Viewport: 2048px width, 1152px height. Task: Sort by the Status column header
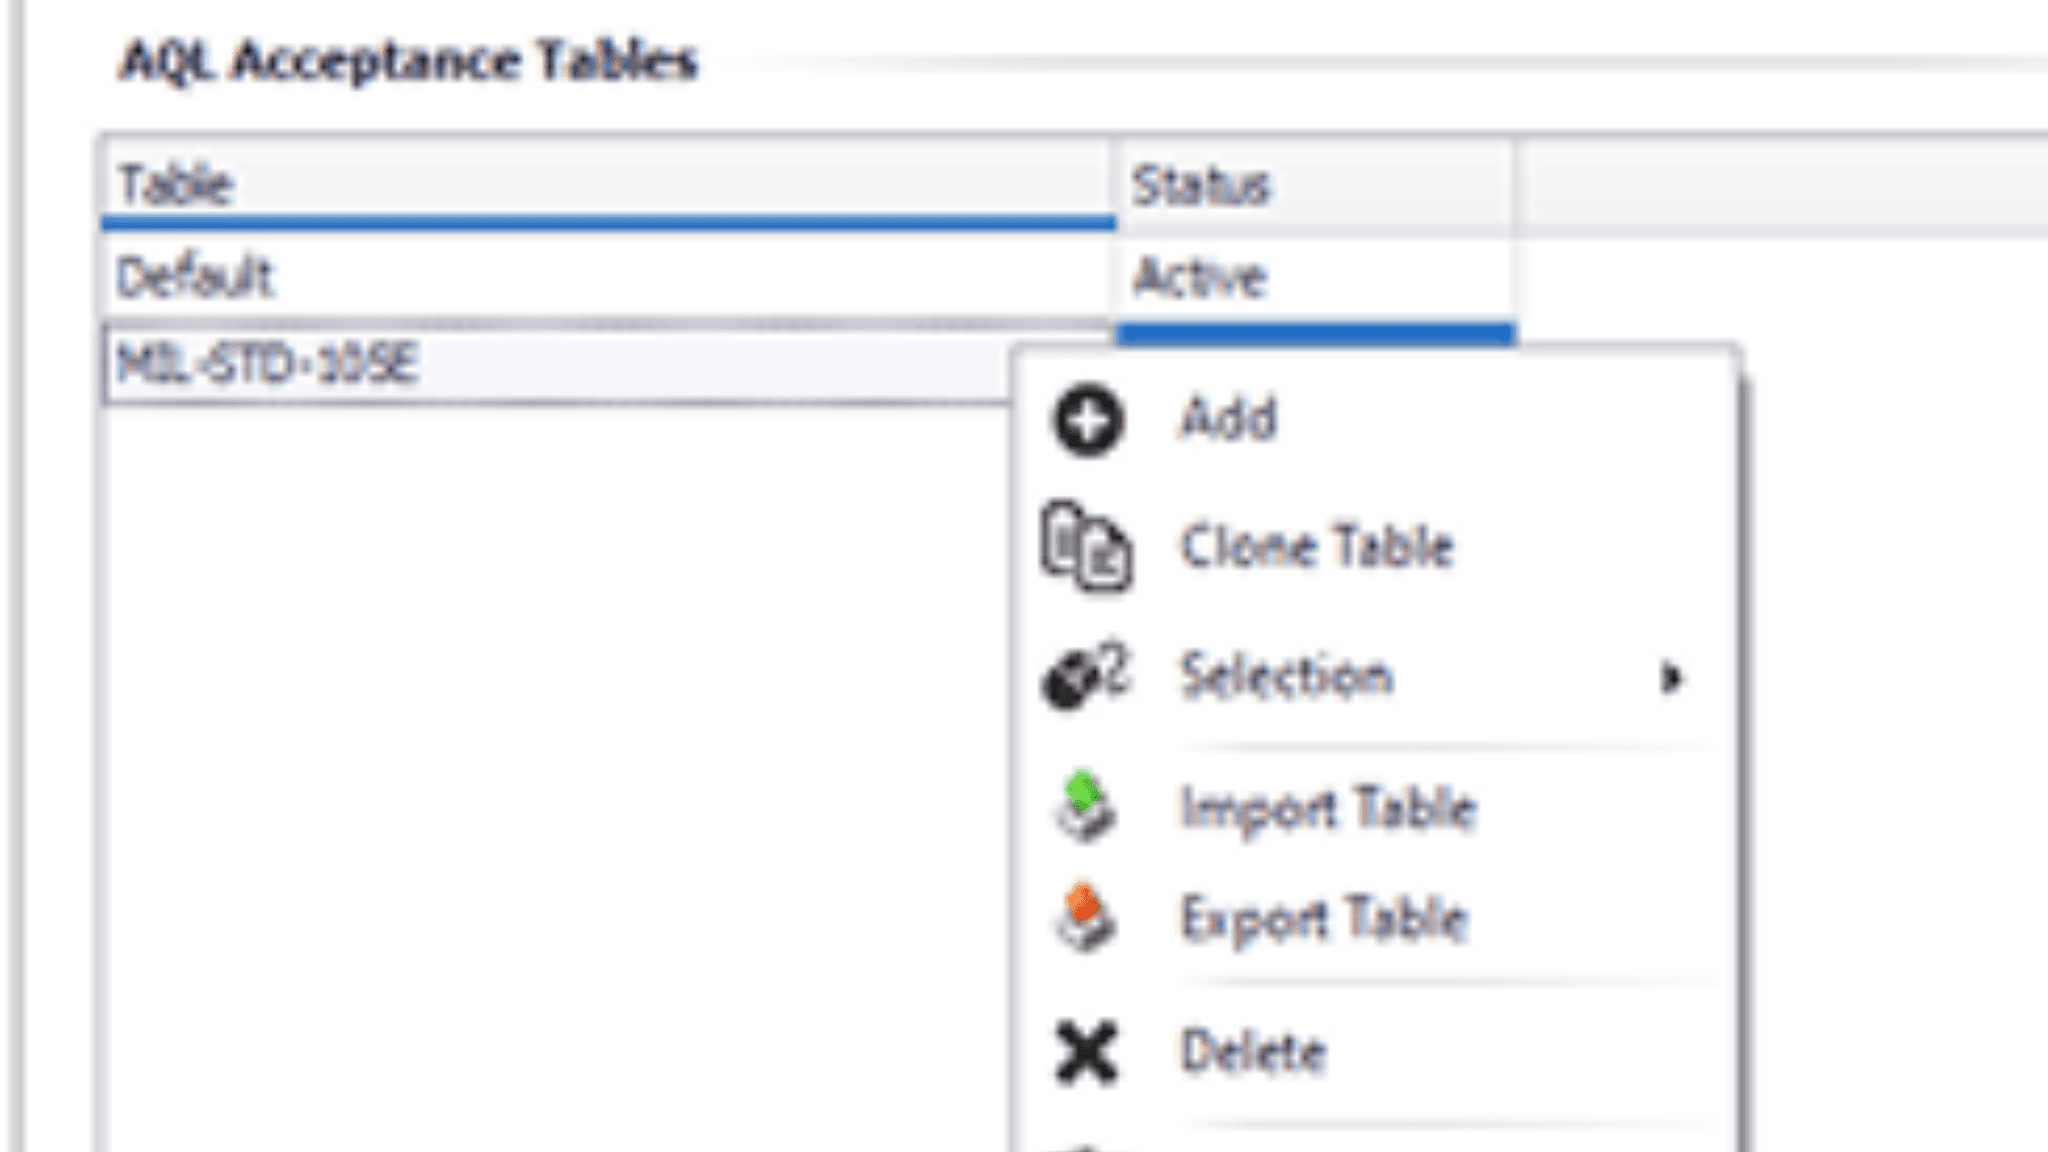[x=1314, y=186]
